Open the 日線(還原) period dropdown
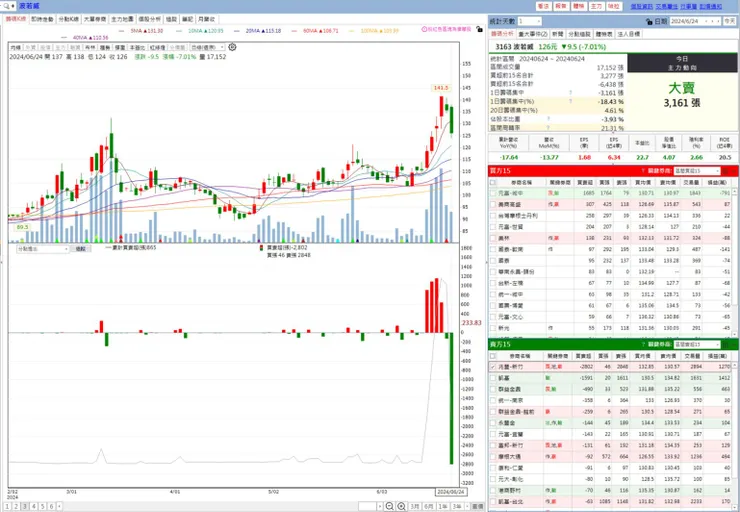Image resolution: width=740 pixels, height=512 pixels. (208, 47)
